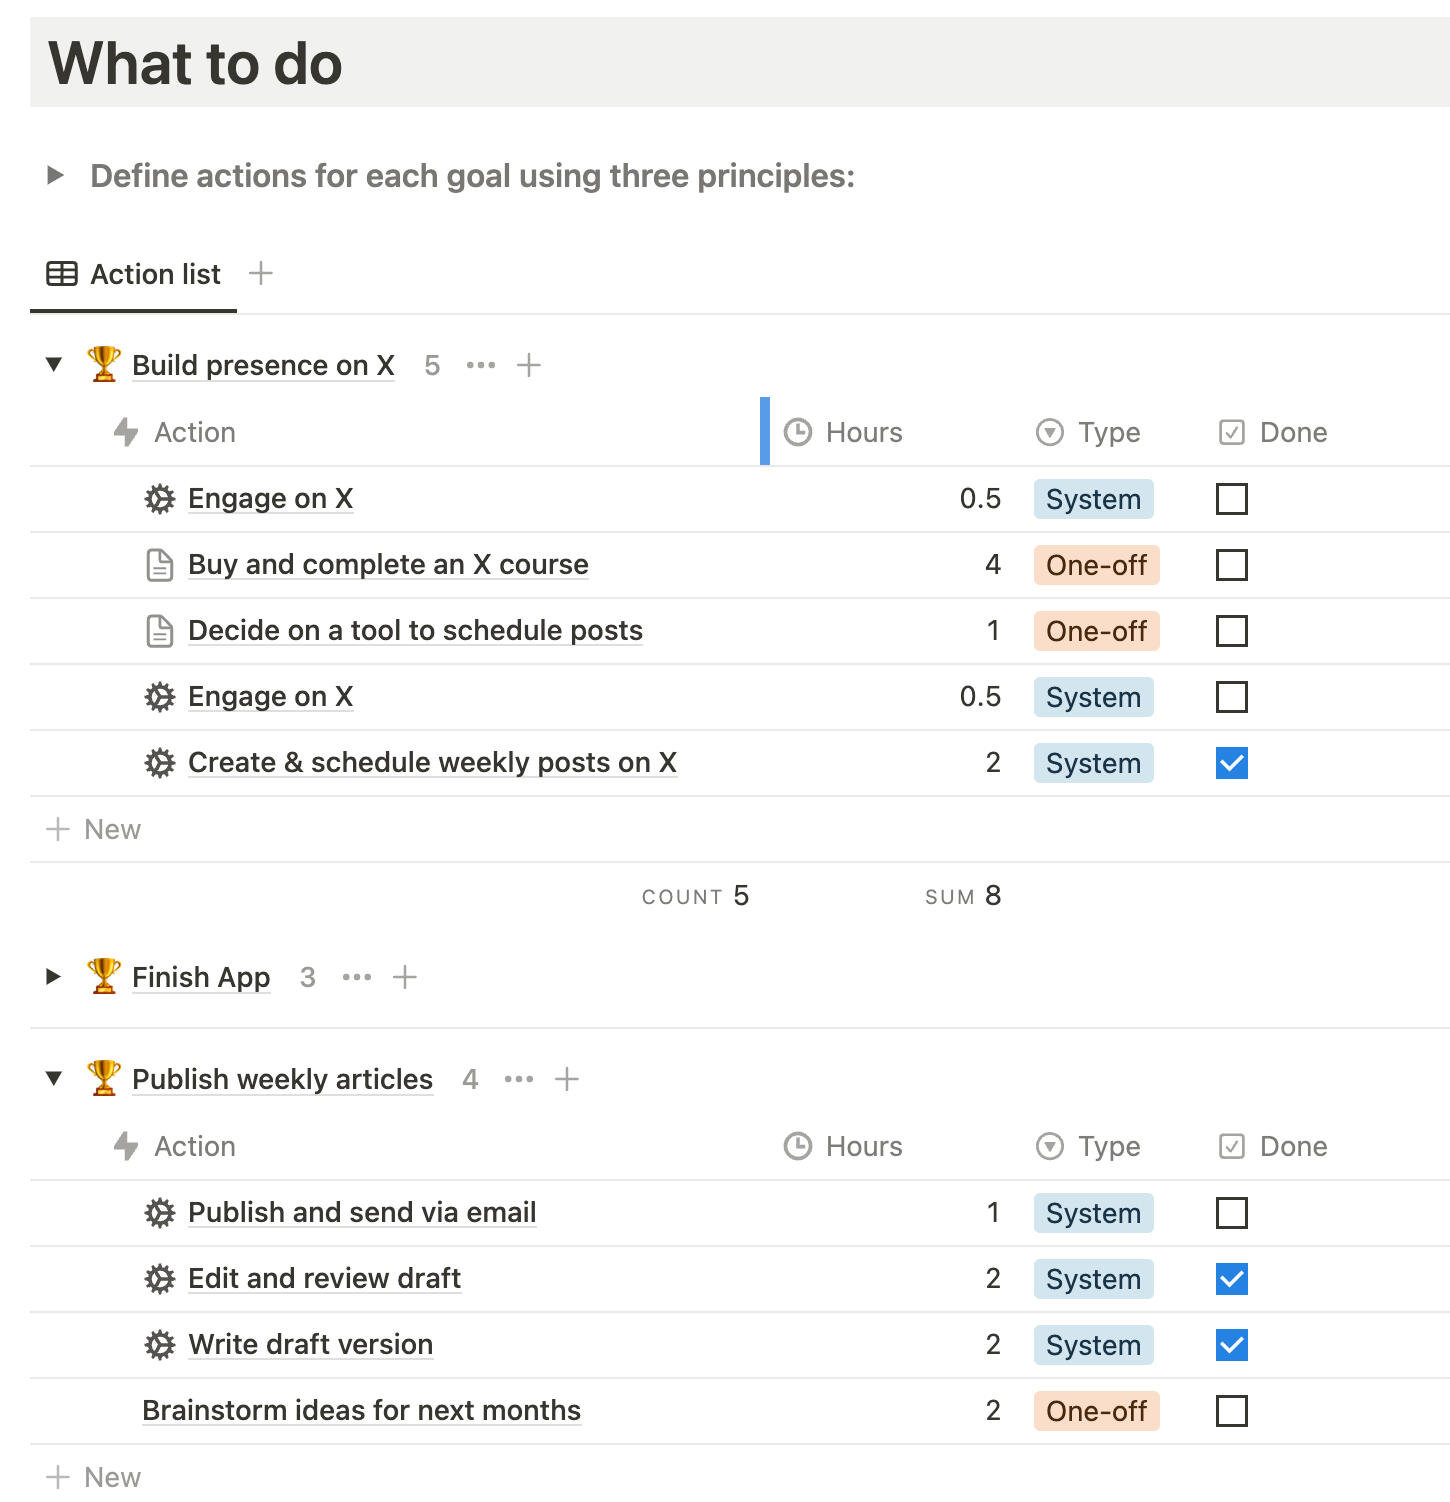Open Decide on a tool to schedule posts

pos(415,631)
